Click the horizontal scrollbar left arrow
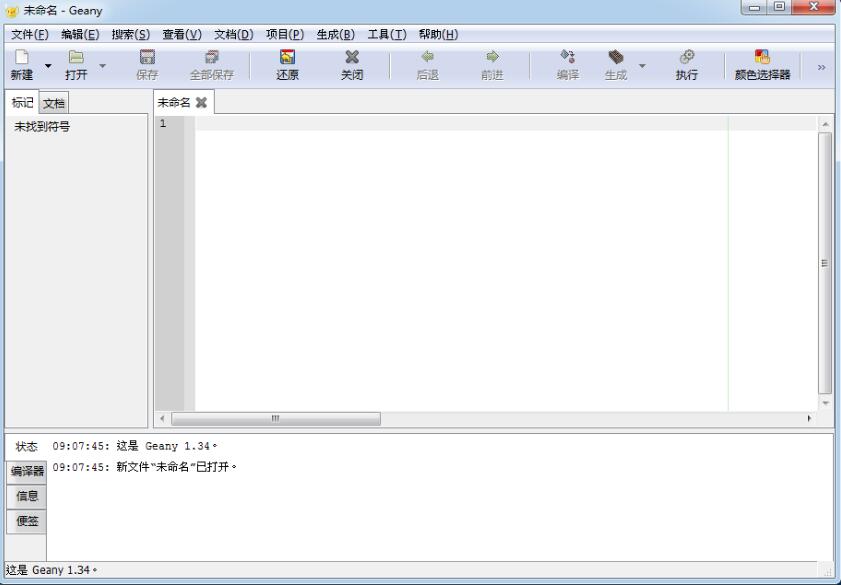This screenshot has height=585, width=841. click(163, 418)
